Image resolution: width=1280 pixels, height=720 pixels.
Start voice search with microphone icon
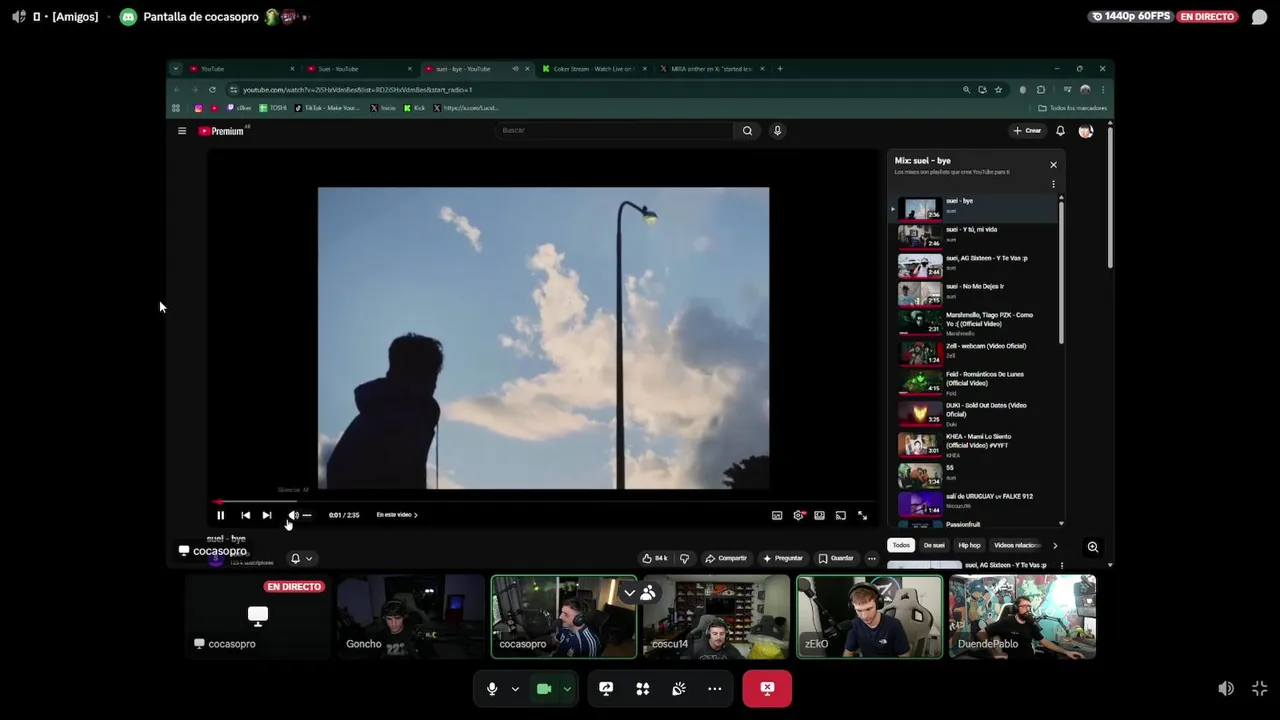[777, 130]
